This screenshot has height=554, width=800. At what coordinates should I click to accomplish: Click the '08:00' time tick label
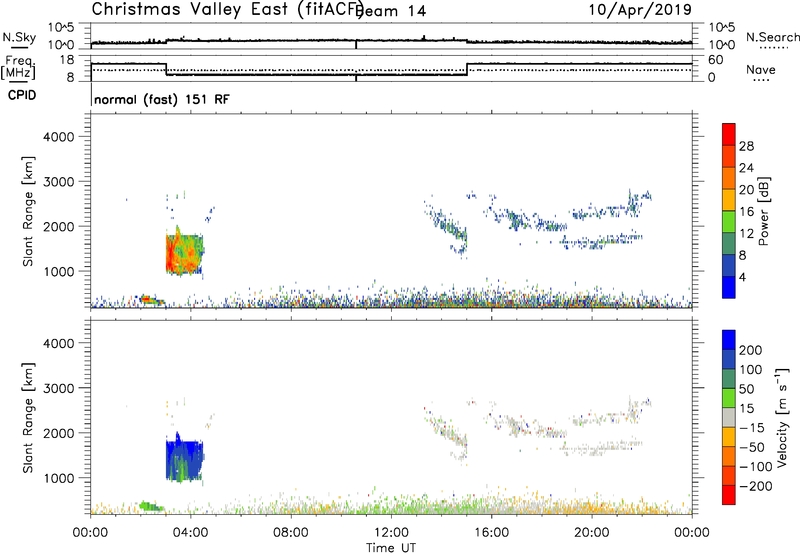[291, 533]
